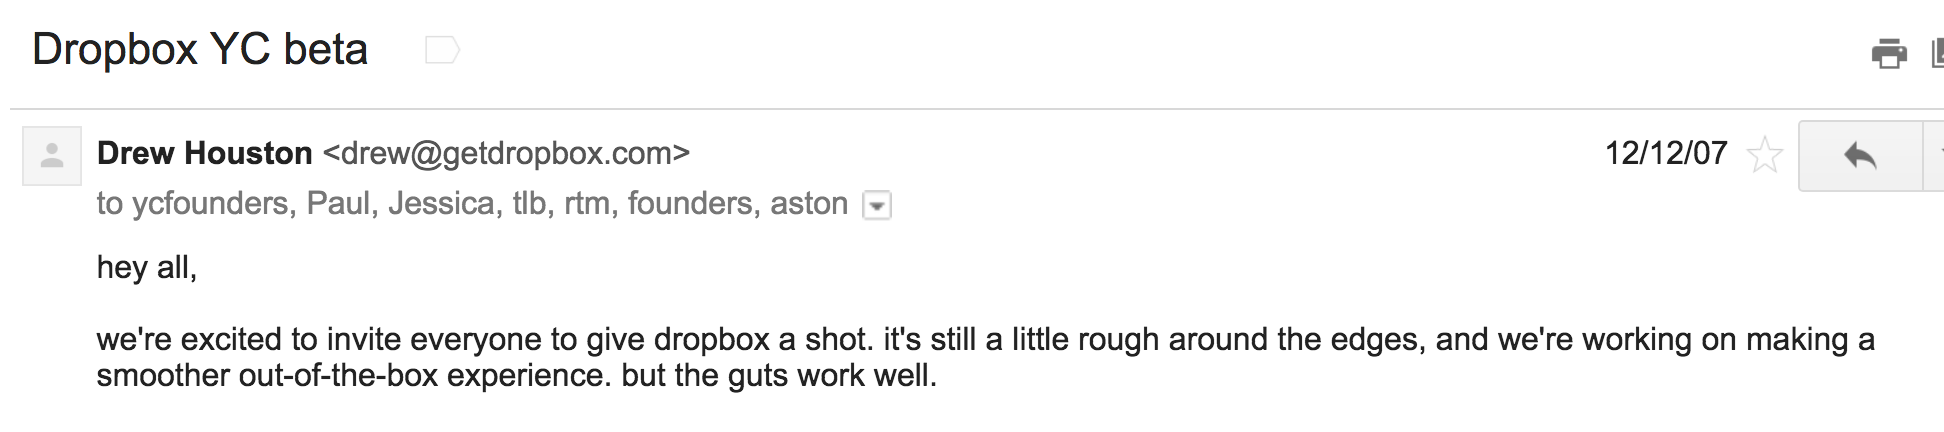Click the drew@getdropbox.com email address

coord(506,153)
